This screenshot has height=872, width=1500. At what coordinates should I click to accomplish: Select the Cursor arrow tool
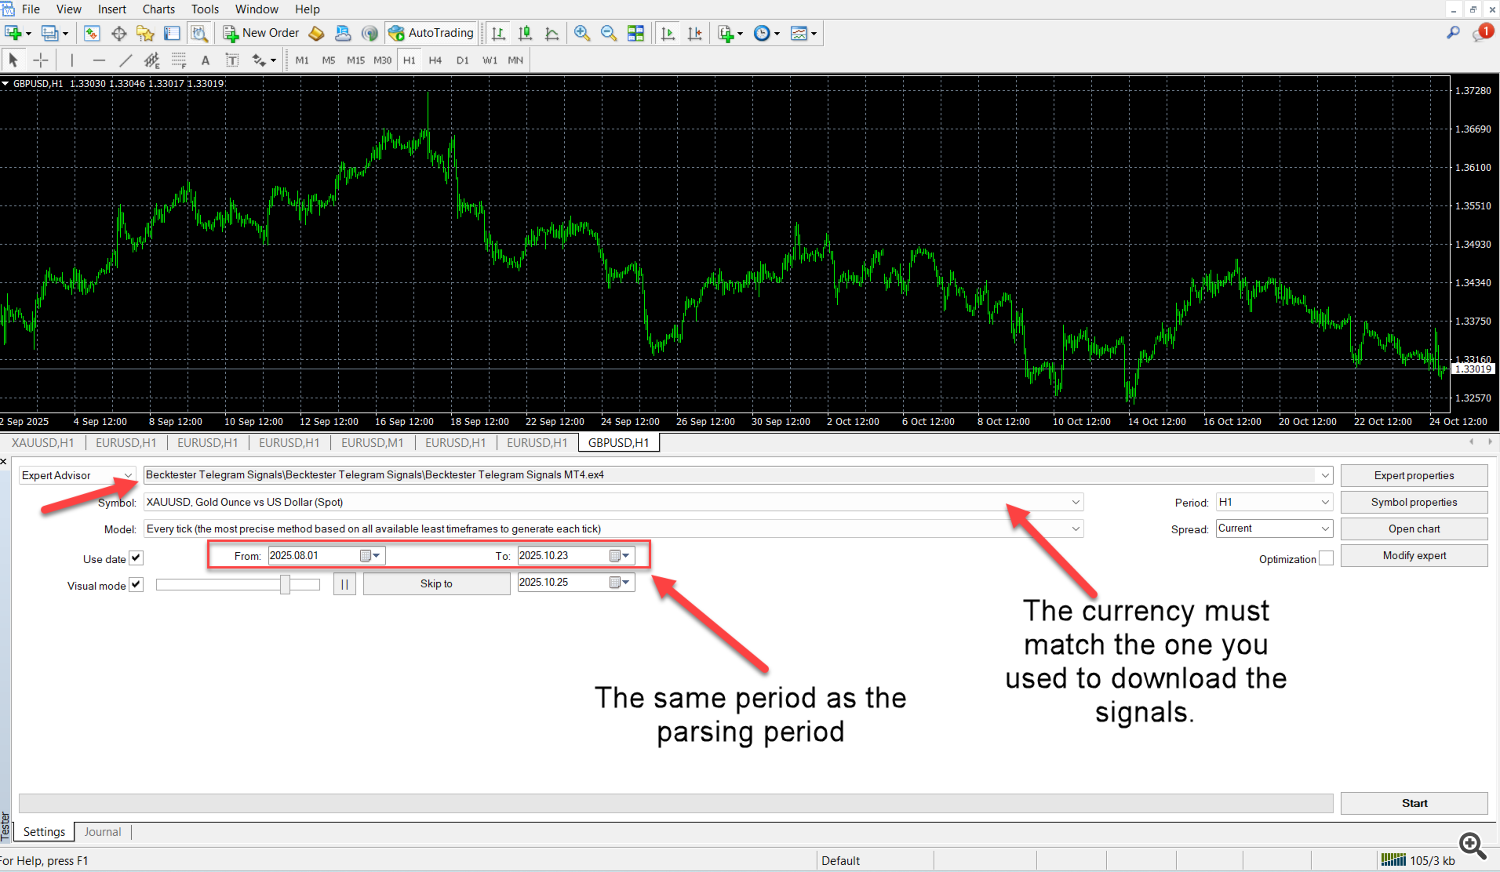point(14,60)
